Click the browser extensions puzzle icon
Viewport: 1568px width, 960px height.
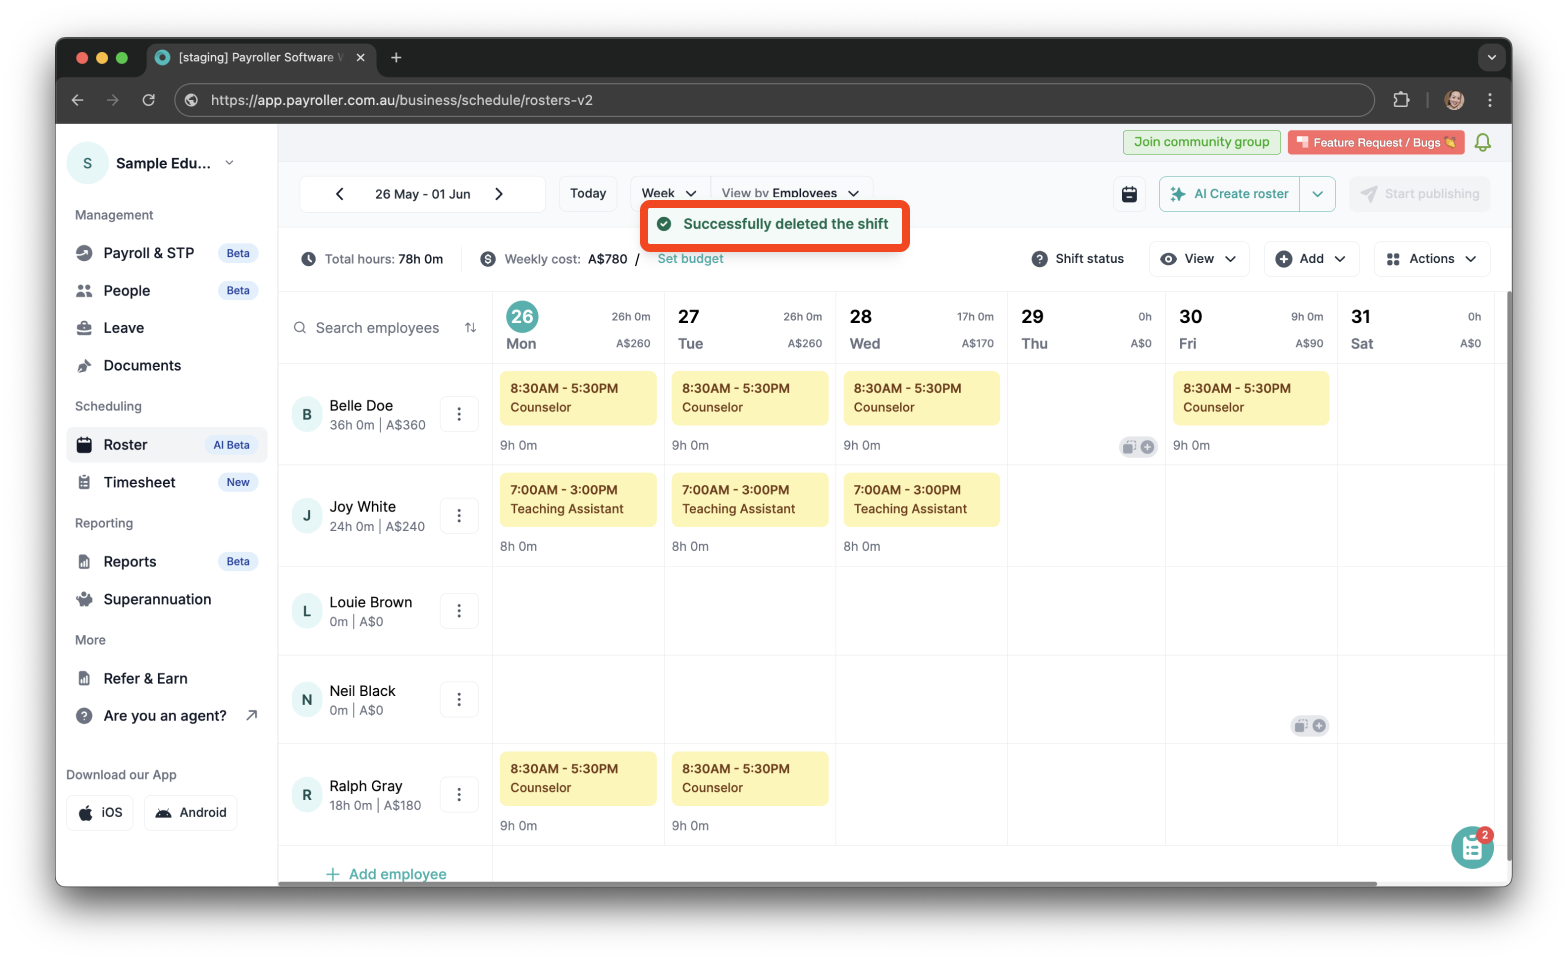tap(1401, 100)
